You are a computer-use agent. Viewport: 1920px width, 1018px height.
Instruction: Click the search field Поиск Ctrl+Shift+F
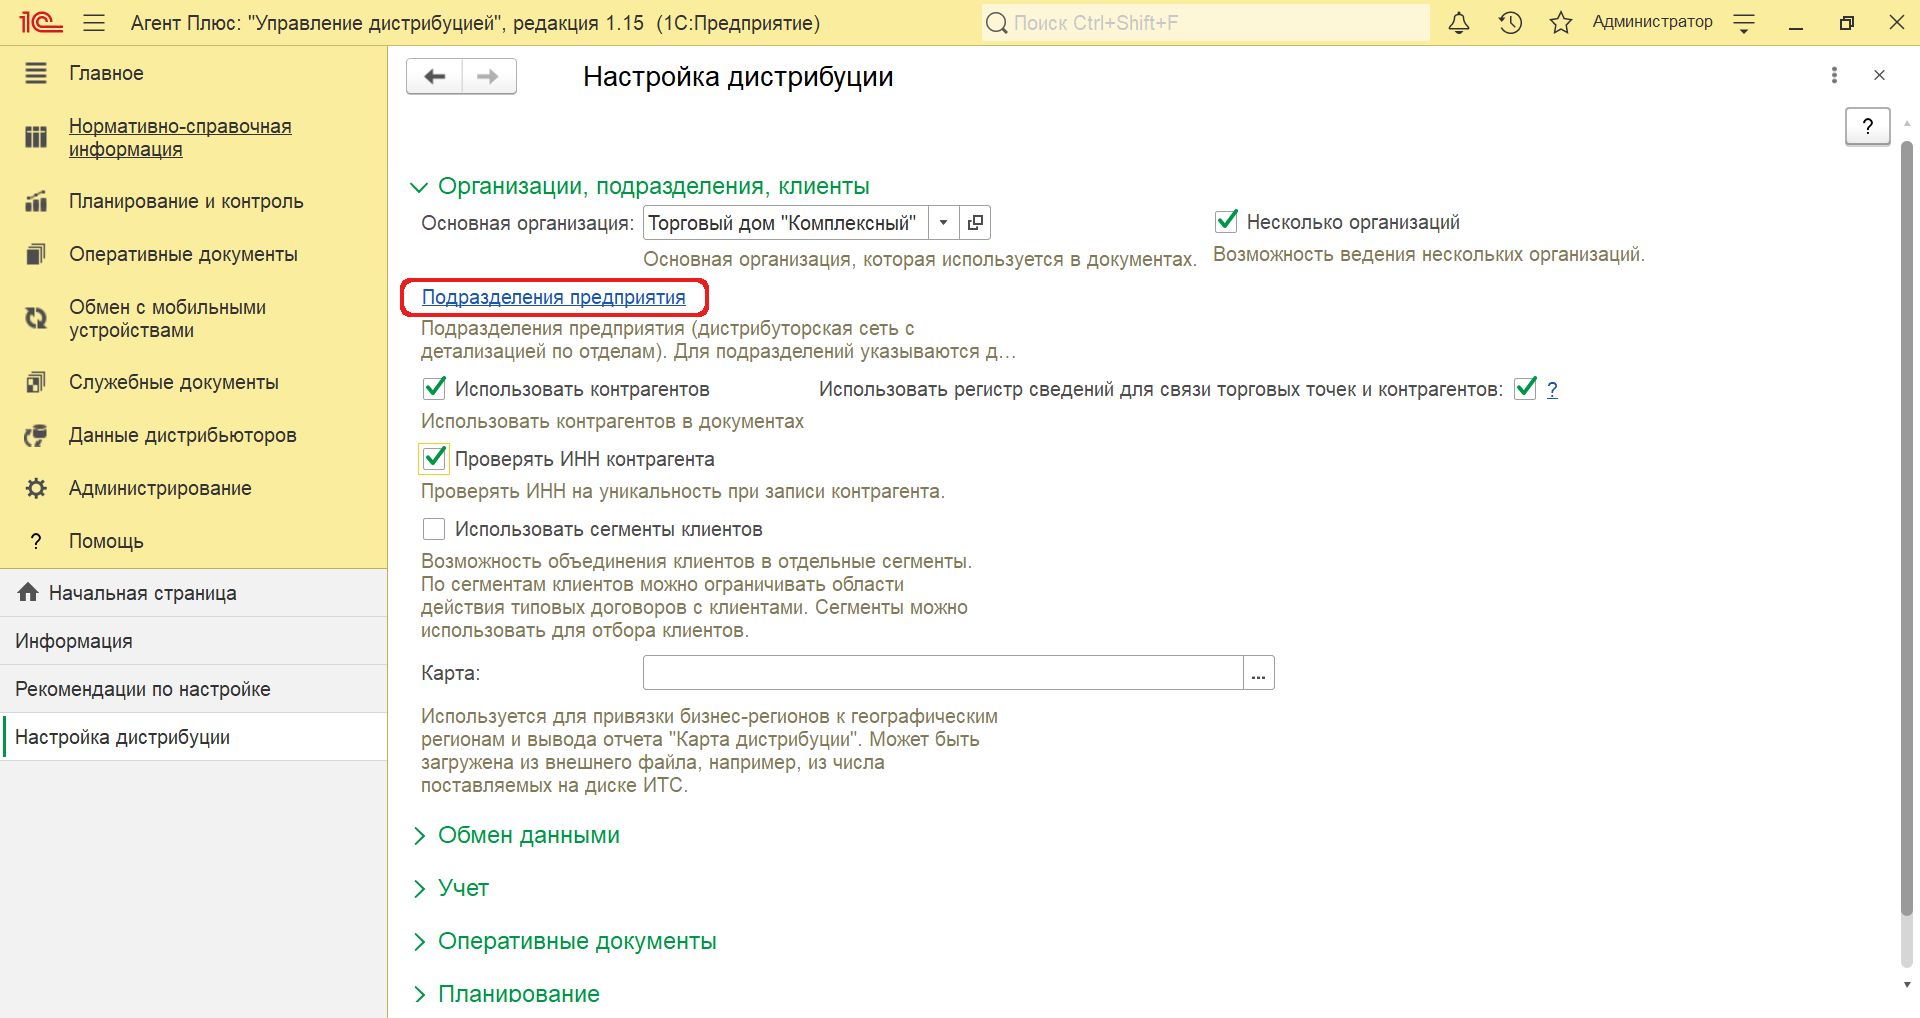click(x=1205, y=23)
